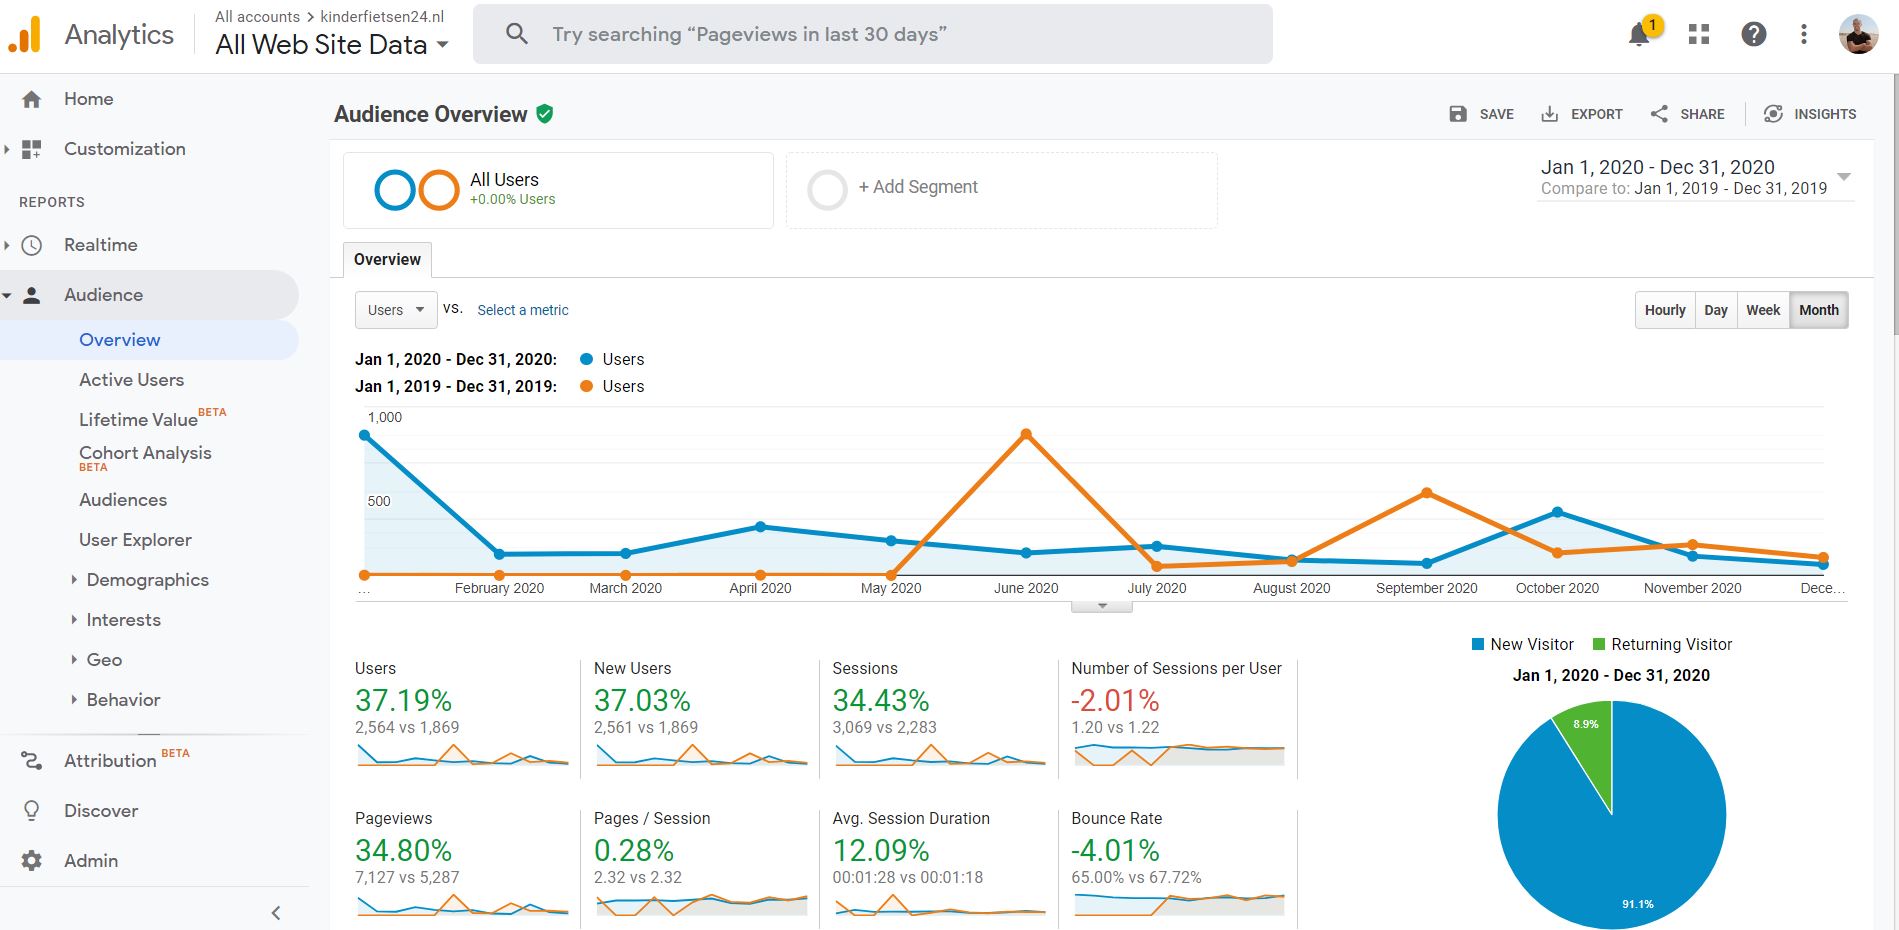Open Active Users report
Image resolution: width=1899 pixels, height=930 pixels.
[x=132, y=380]
